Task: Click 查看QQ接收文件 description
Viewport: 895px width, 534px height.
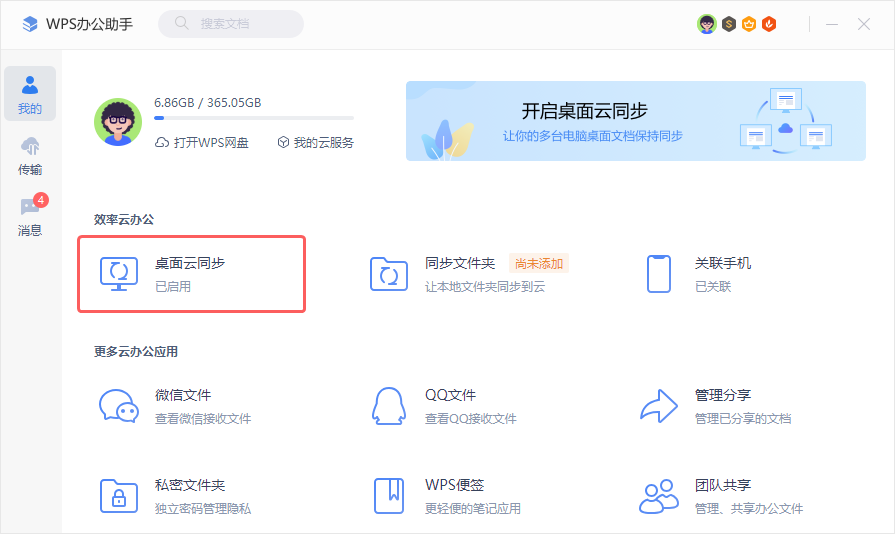Action: click(x=470, y=419)
